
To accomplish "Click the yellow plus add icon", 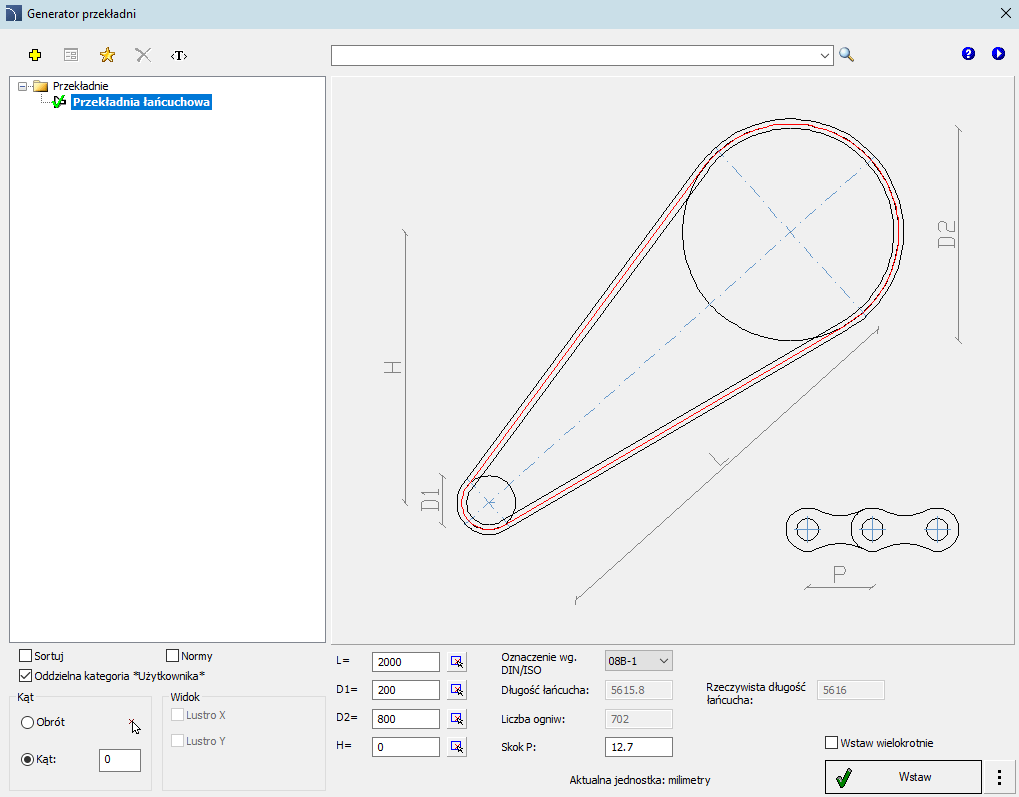I will tap(35, 55).
